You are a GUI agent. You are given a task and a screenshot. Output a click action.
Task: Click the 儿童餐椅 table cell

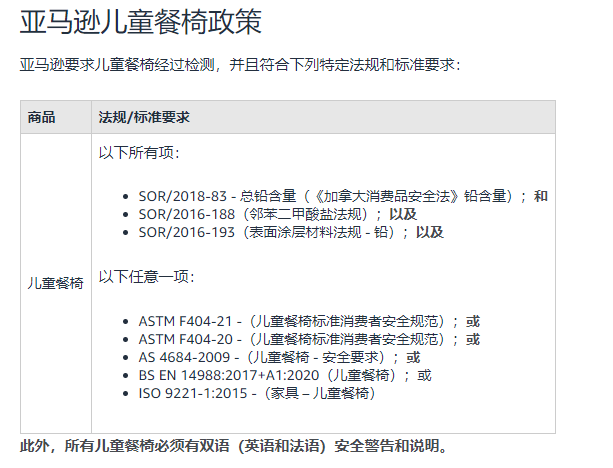56,283
